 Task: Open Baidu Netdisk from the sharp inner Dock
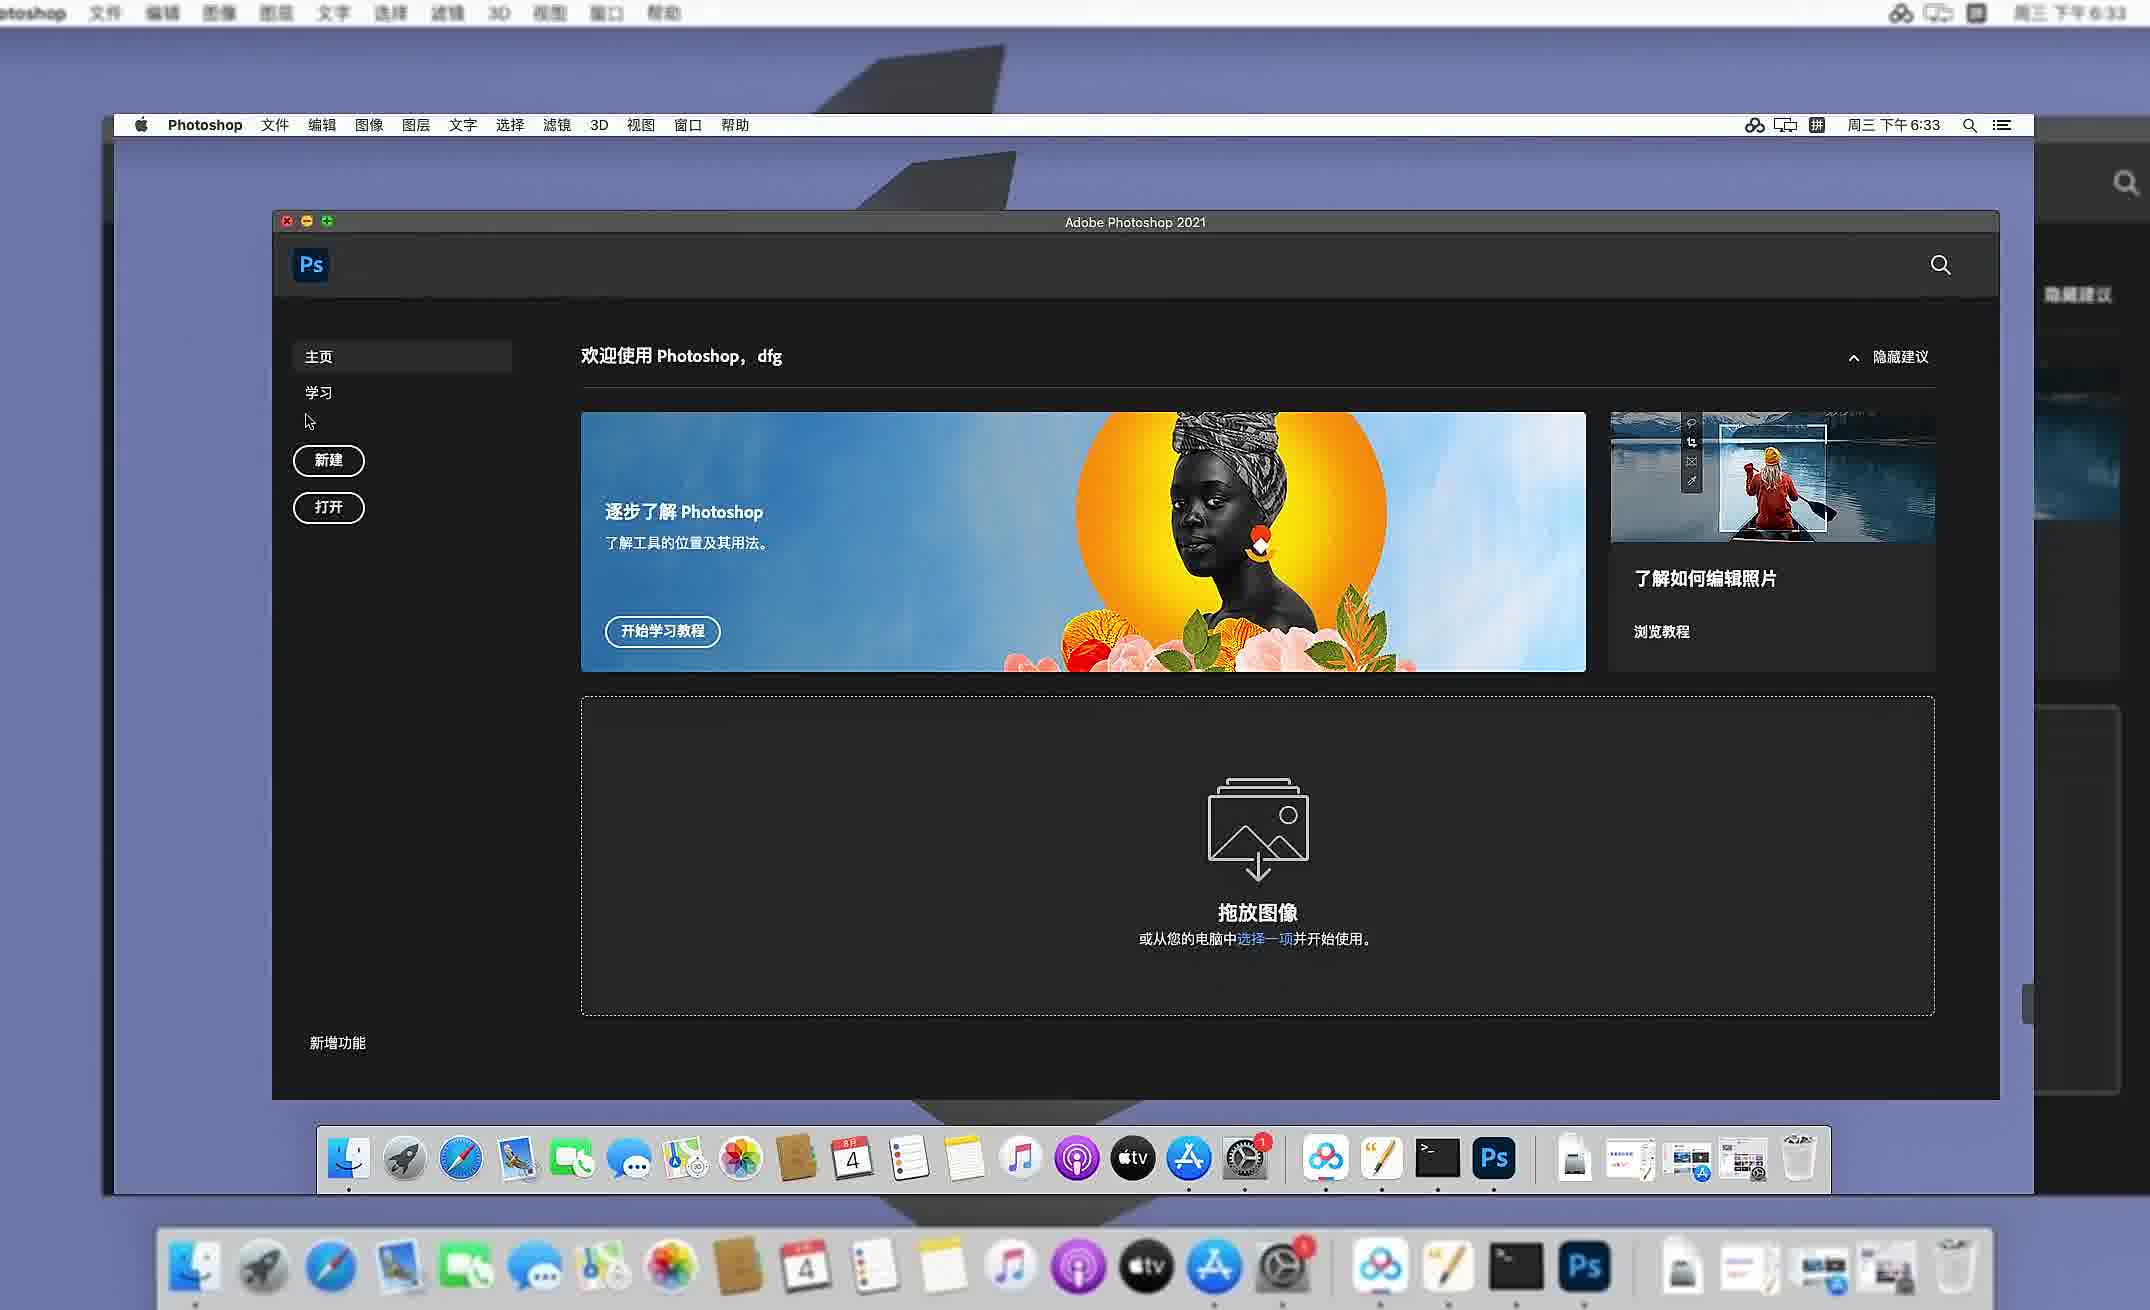[x=1326, y=1159]
